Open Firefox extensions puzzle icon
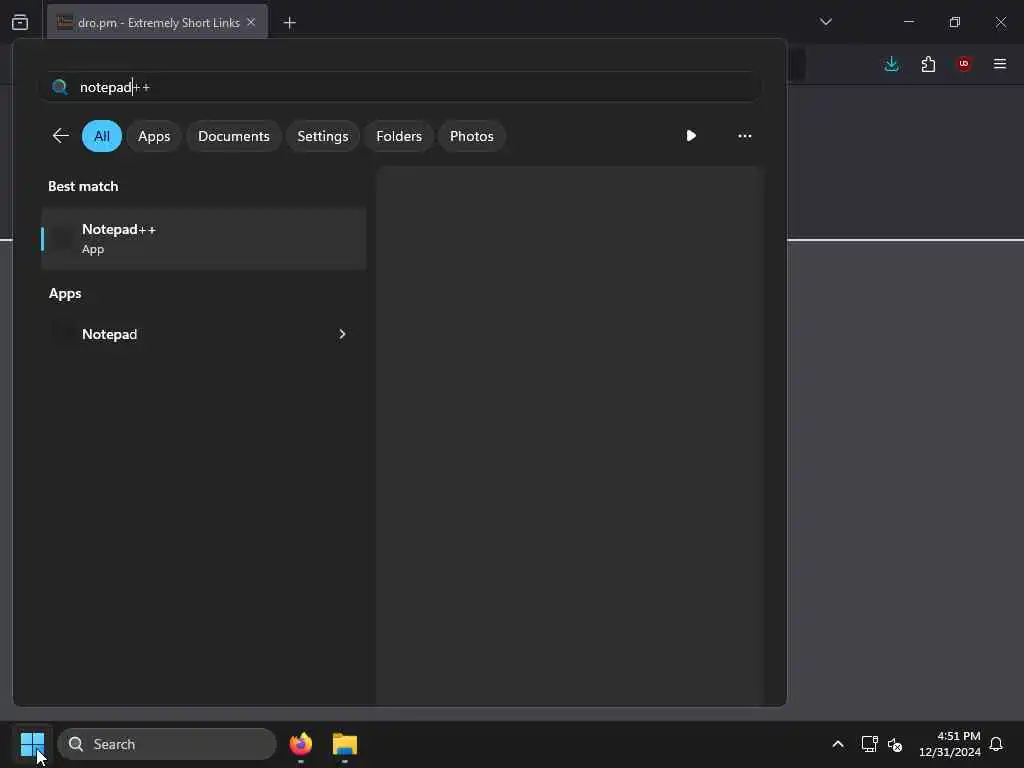 [928, 64]
